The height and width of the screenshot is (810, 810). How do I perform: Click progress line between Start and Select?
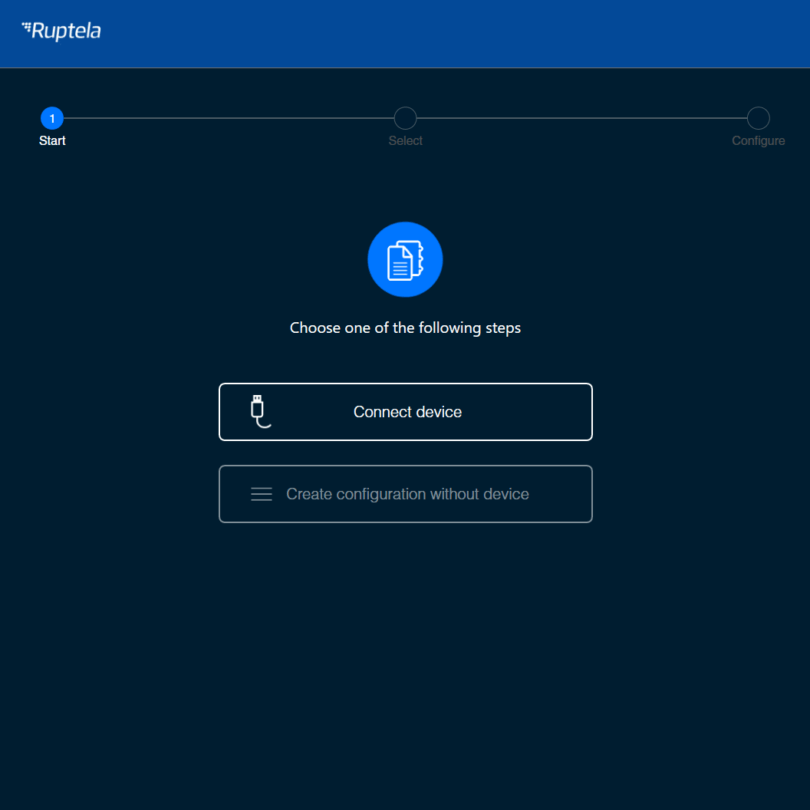228,118
